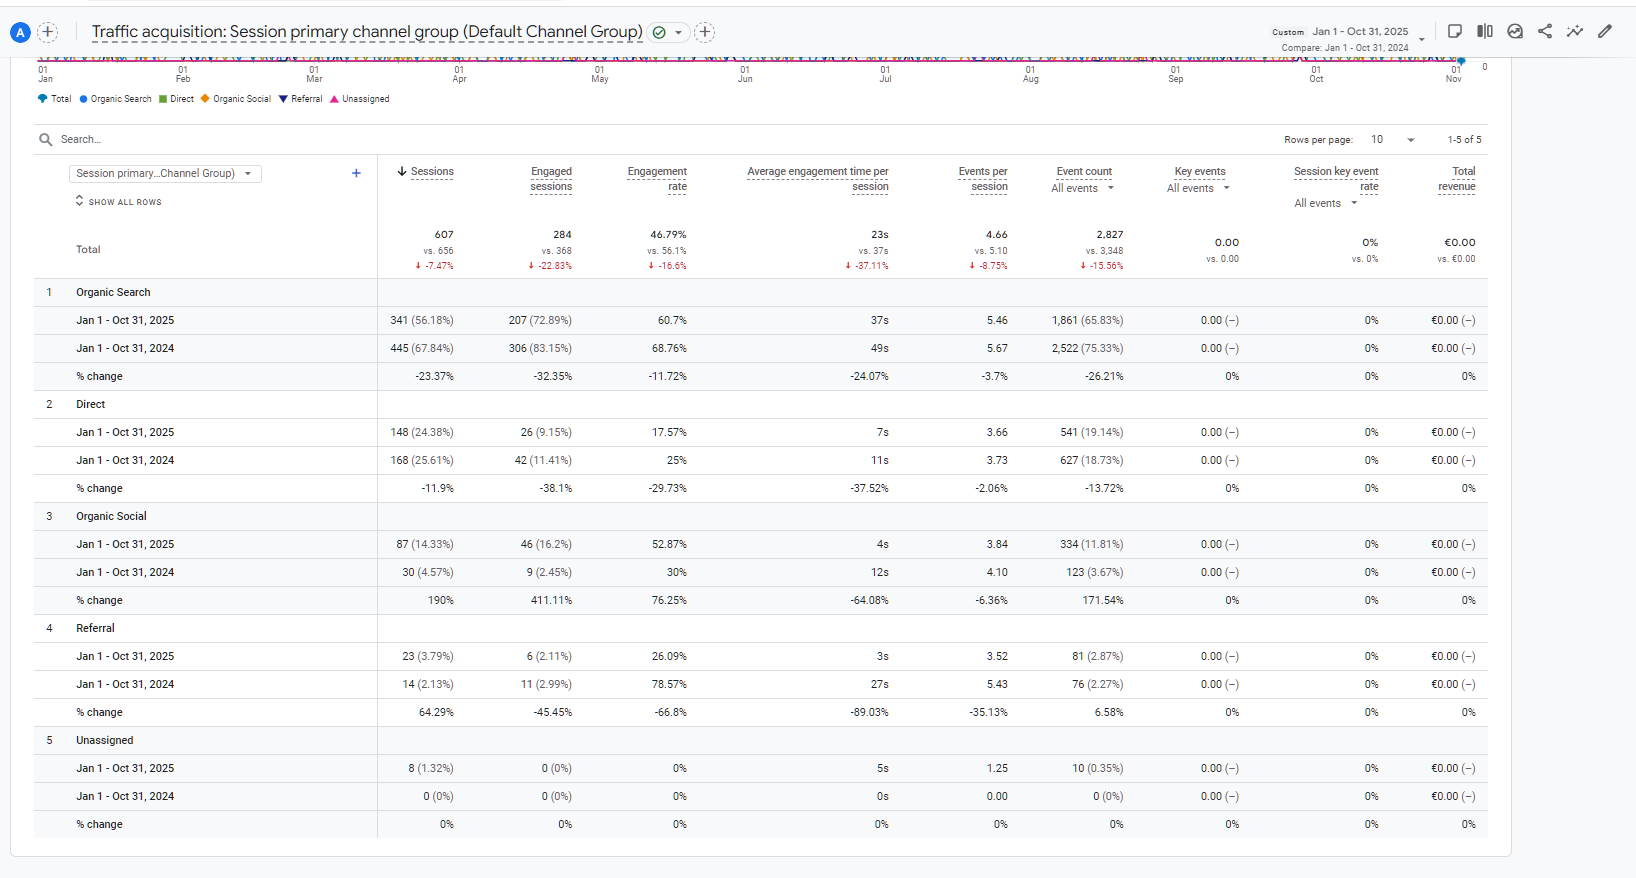Open the Rows per page dropdown
This screenshot has height=878, width=1636.
pyautogui.click(x=1393, y=140)
